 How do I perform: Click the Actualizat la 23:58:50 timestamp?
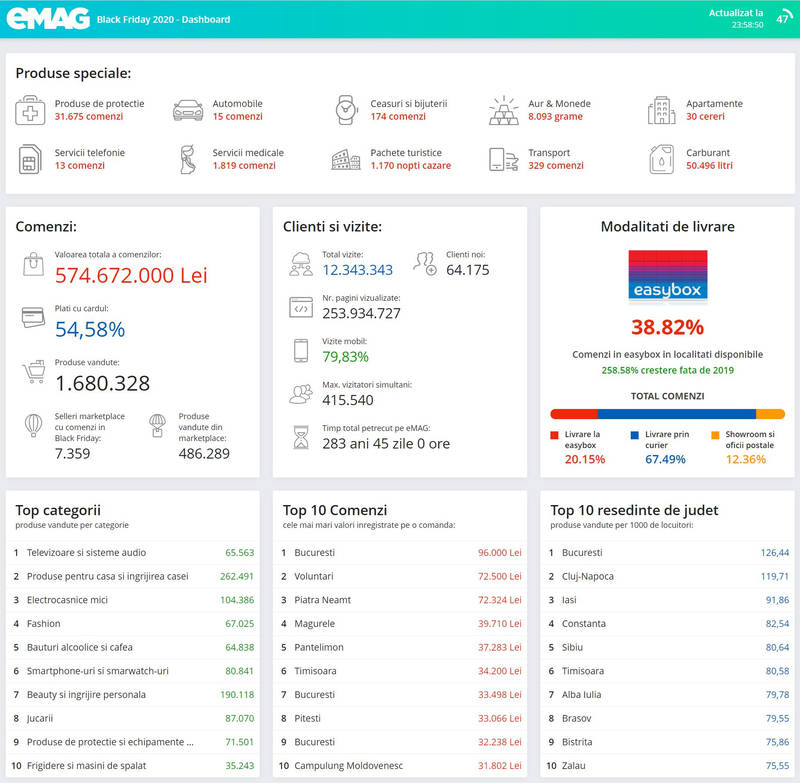[736, 18]
